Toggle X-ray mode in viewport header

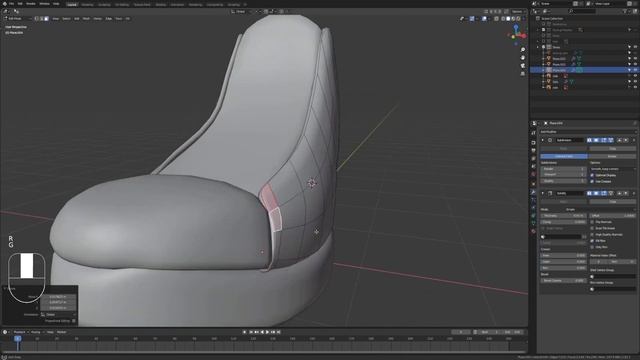[x=496, y=18]
